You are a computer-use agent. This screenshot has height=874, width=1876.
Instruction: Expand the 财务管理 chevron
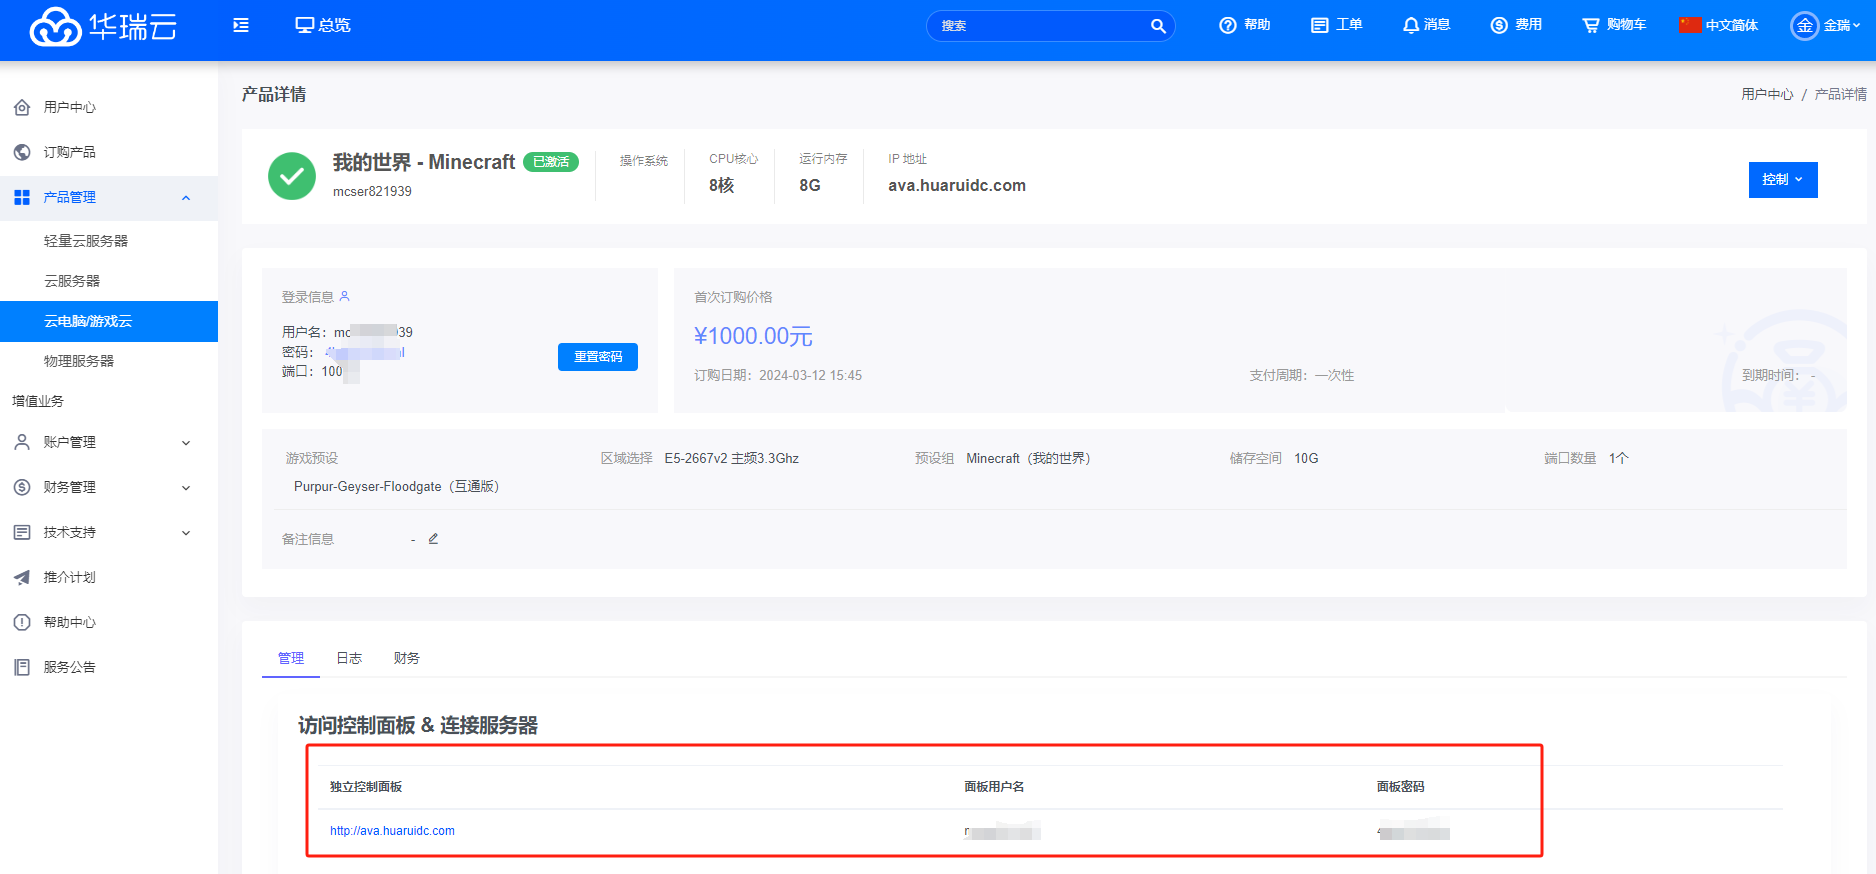pos(186,488)
